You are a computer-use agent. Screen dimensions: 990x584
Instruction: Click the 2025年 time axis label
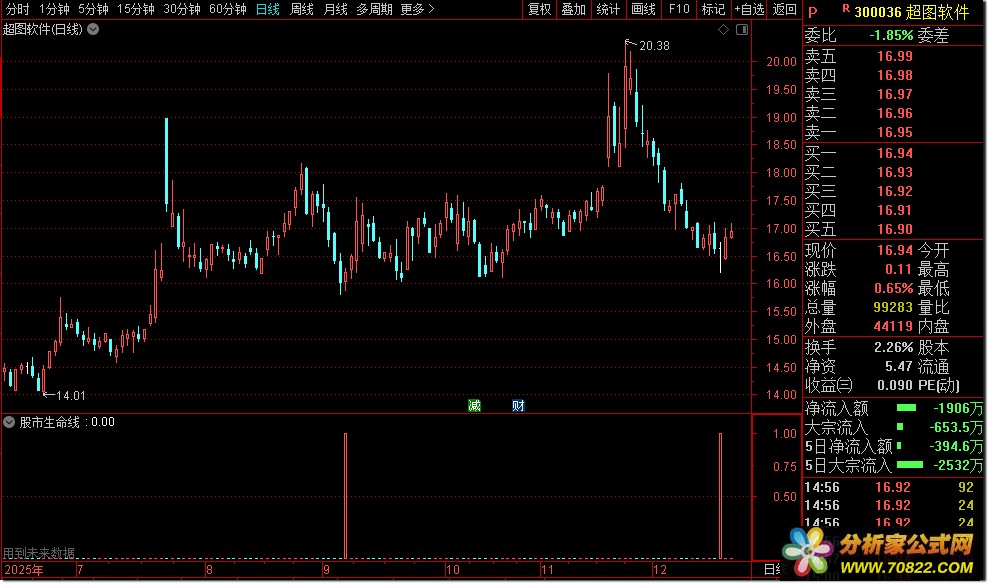pos(24,570)
